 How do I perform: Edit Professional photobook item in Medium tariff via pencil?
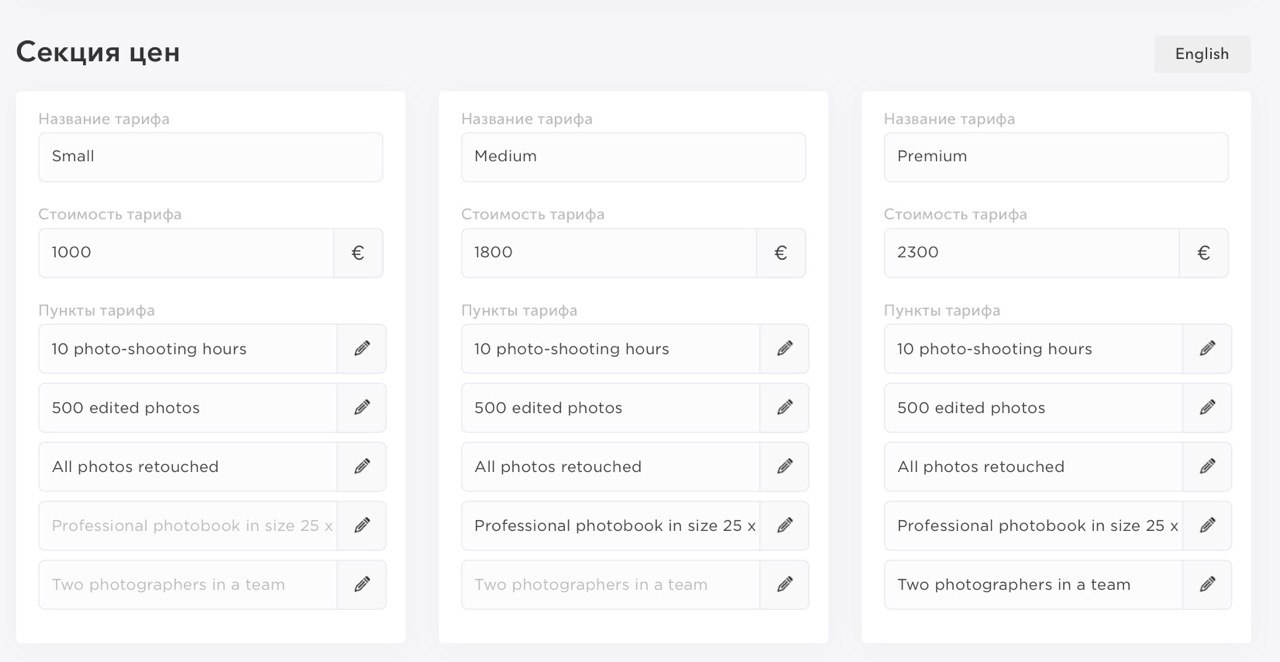(785, 526)
